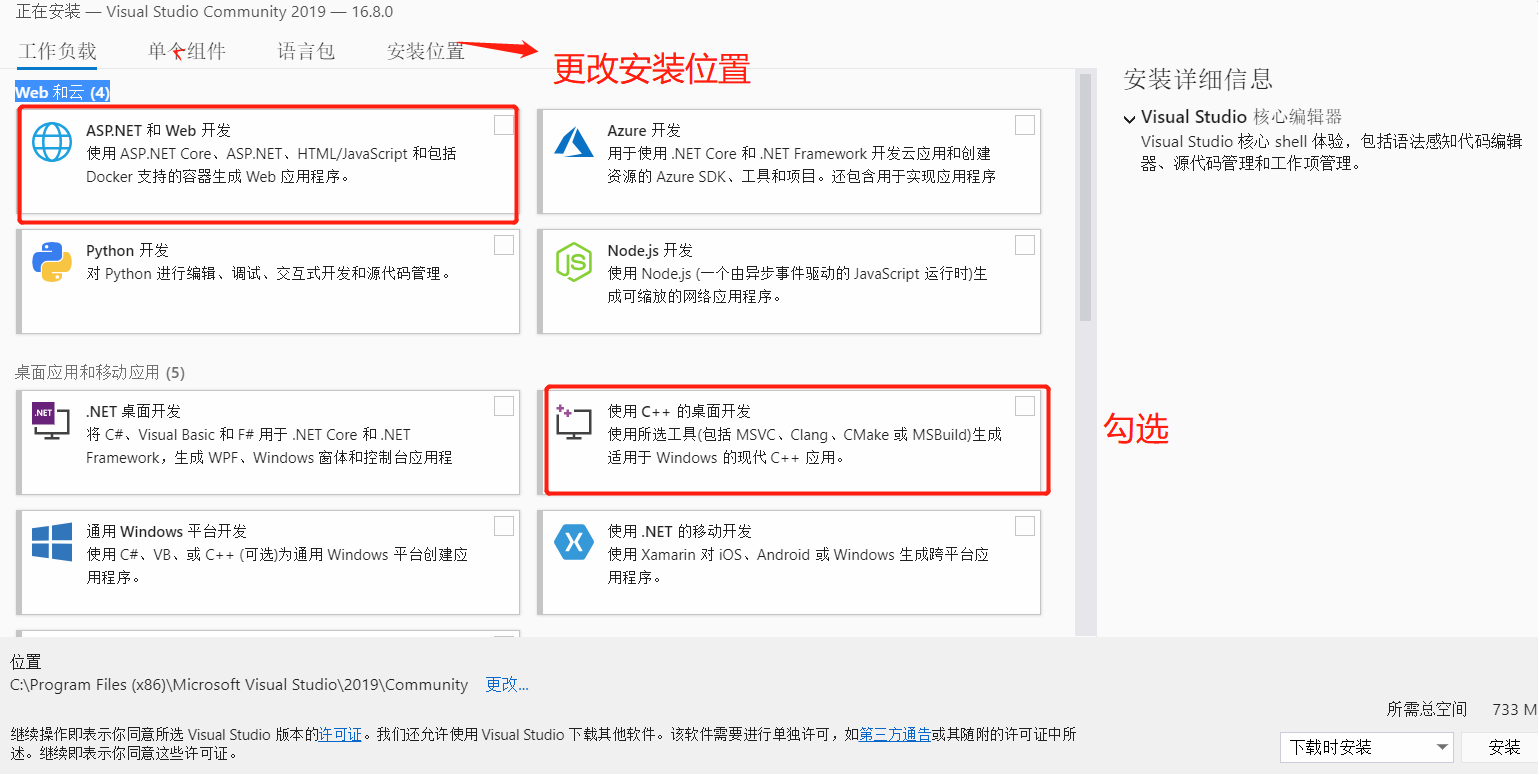The image size is (1538, 774).
Task: Click the workloads list vertical scrollbar thumb
Action: (1085, 196)
